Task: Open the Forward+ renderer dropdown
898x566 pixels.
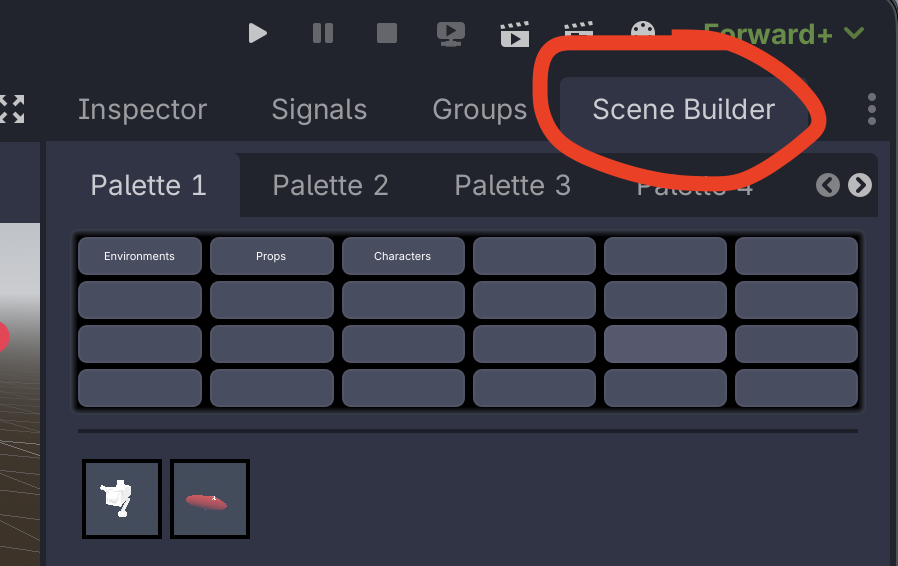Action: (784, 33)
